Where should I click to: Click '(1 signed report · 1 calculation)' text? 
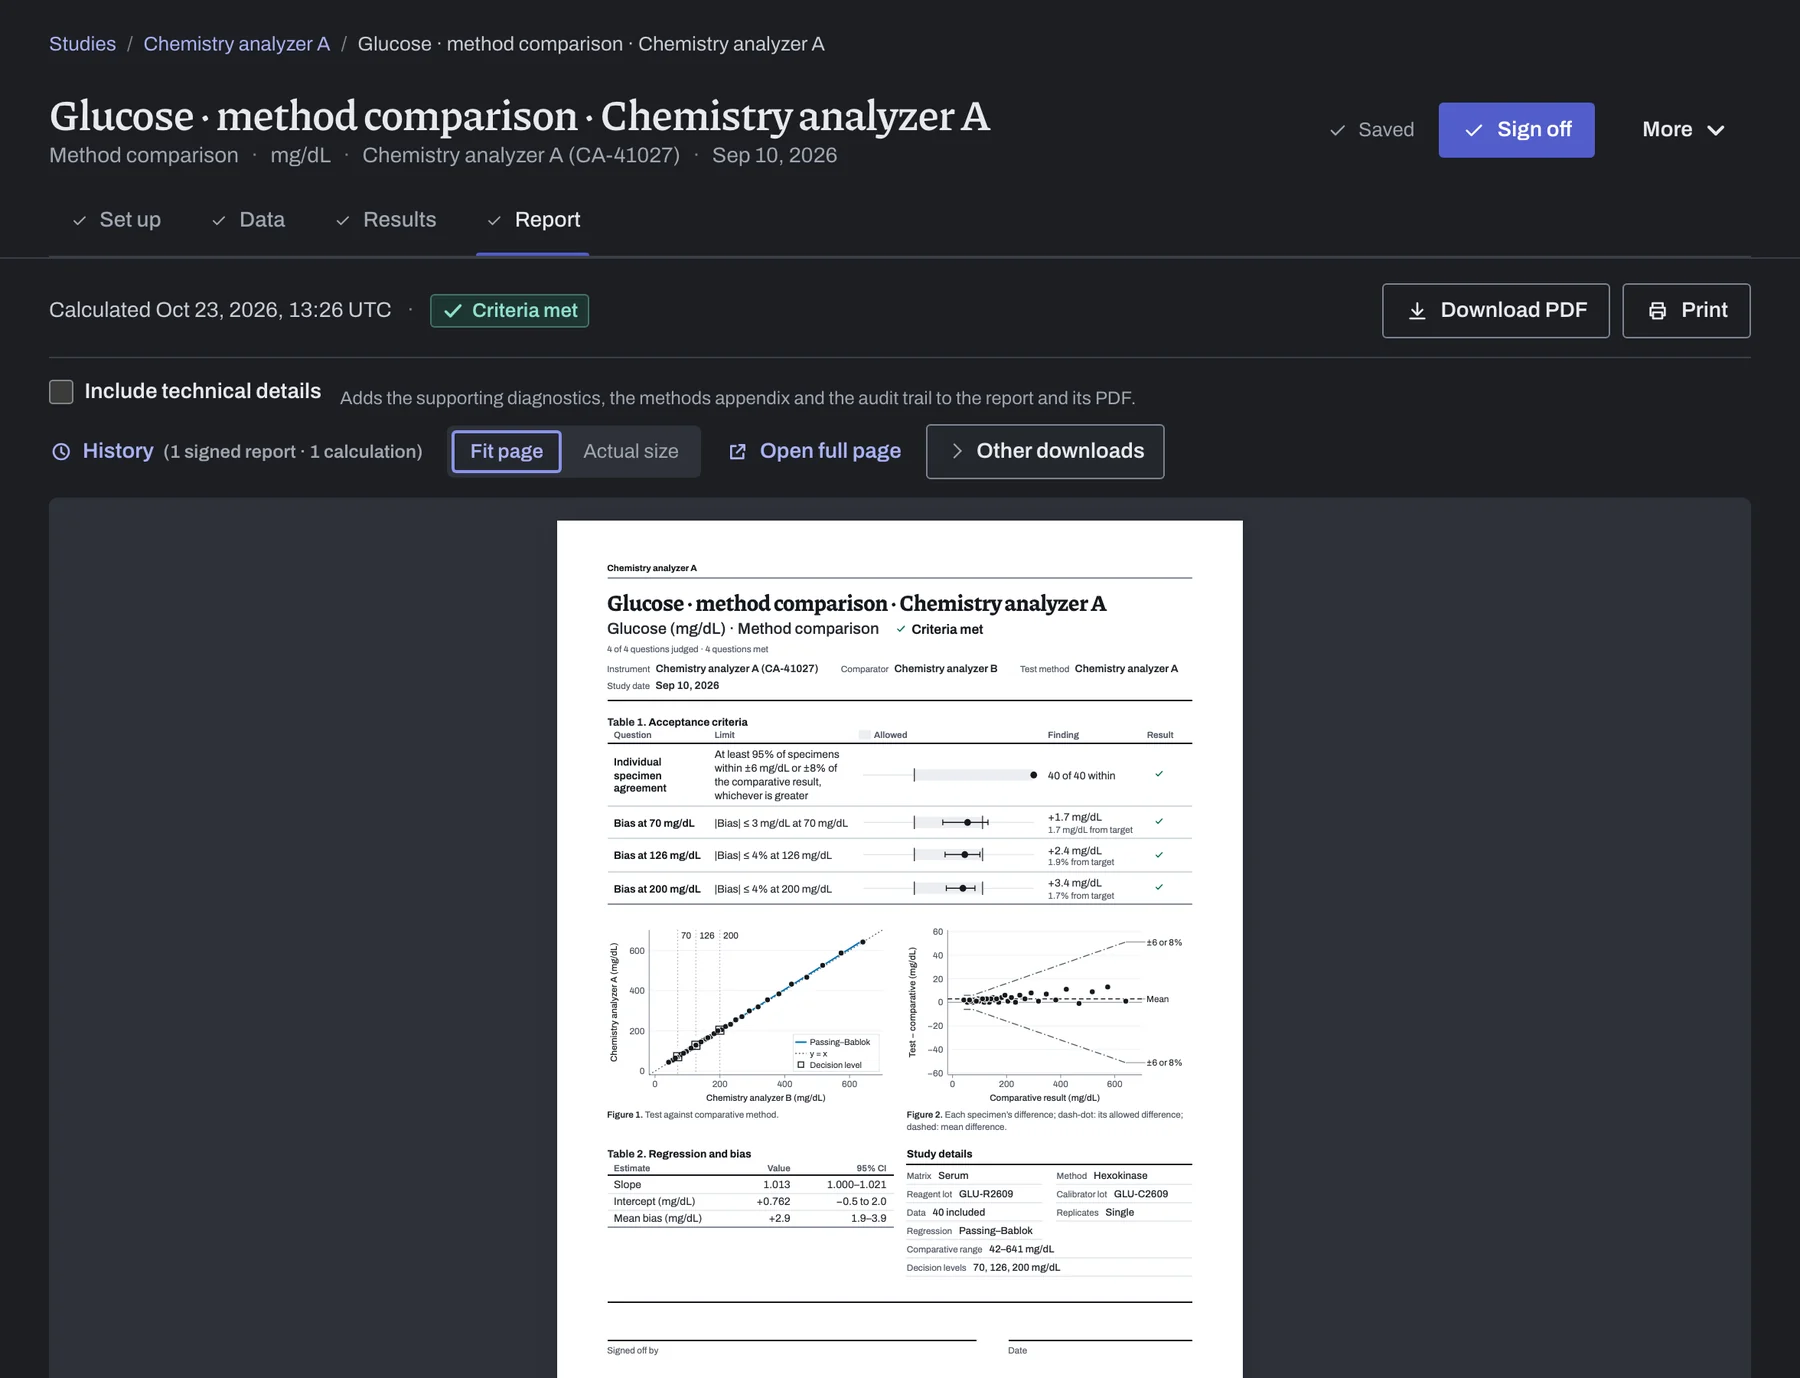293,452
